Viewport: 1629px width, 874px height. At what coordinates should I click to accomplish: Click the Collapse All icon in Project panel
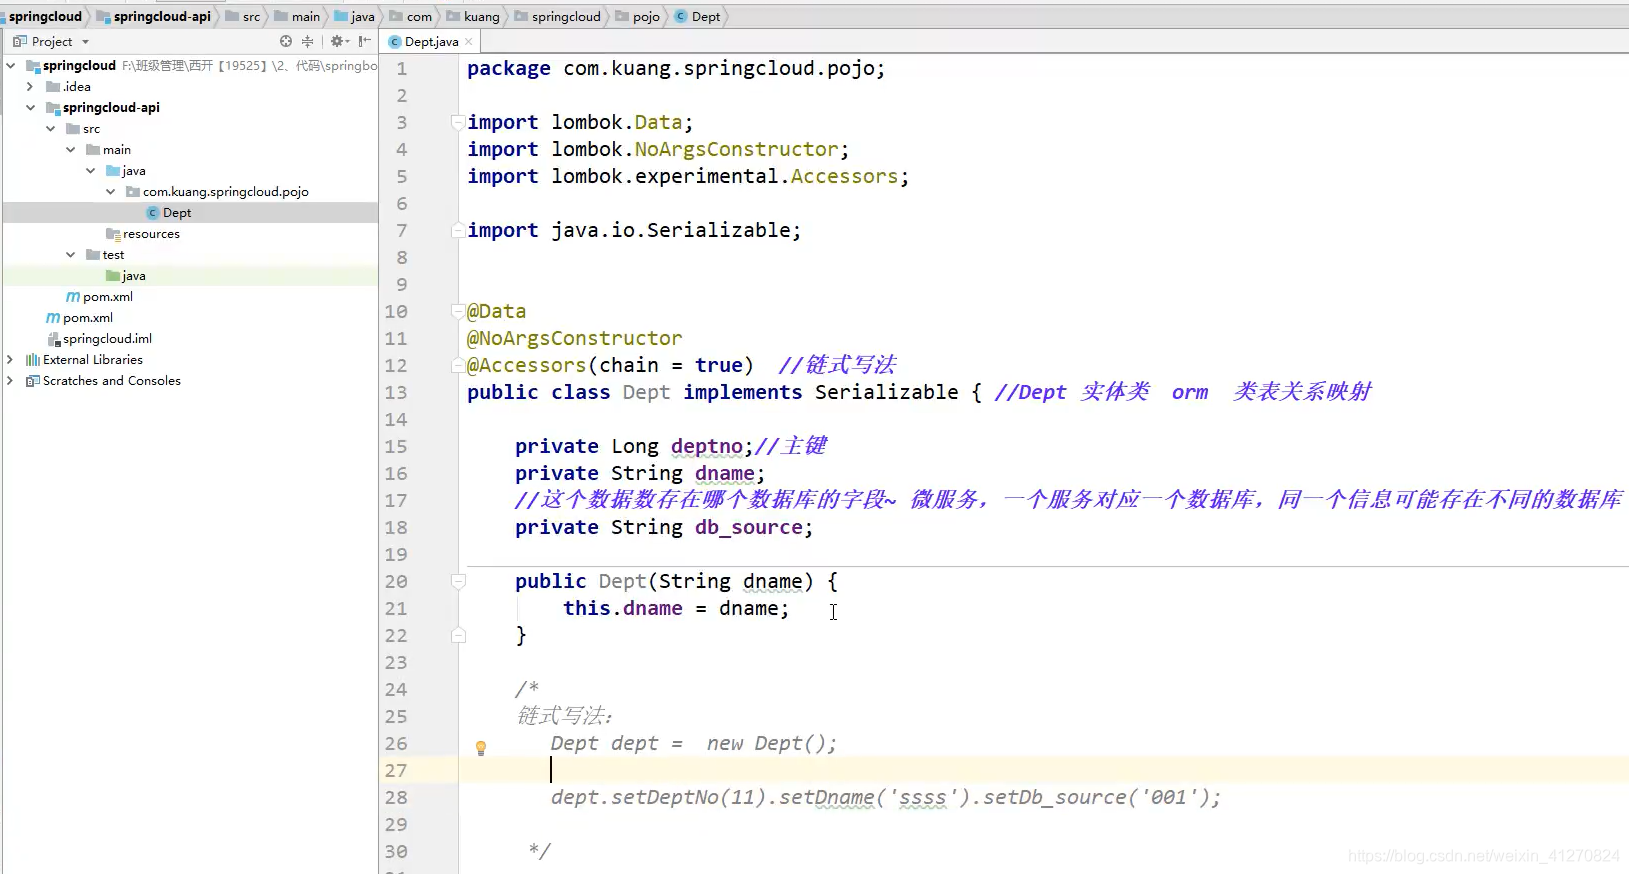tap(308, 41)
